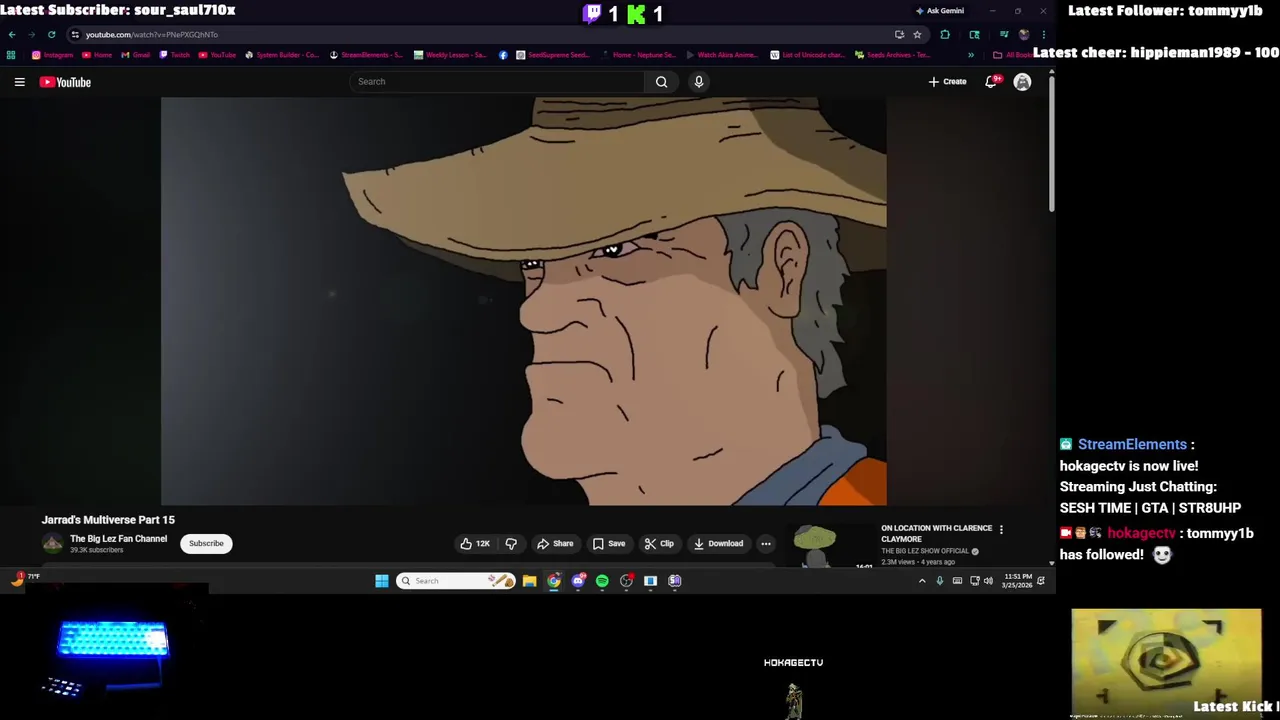
Task: Open the YouTube bookmark
Action: [217, 55]
